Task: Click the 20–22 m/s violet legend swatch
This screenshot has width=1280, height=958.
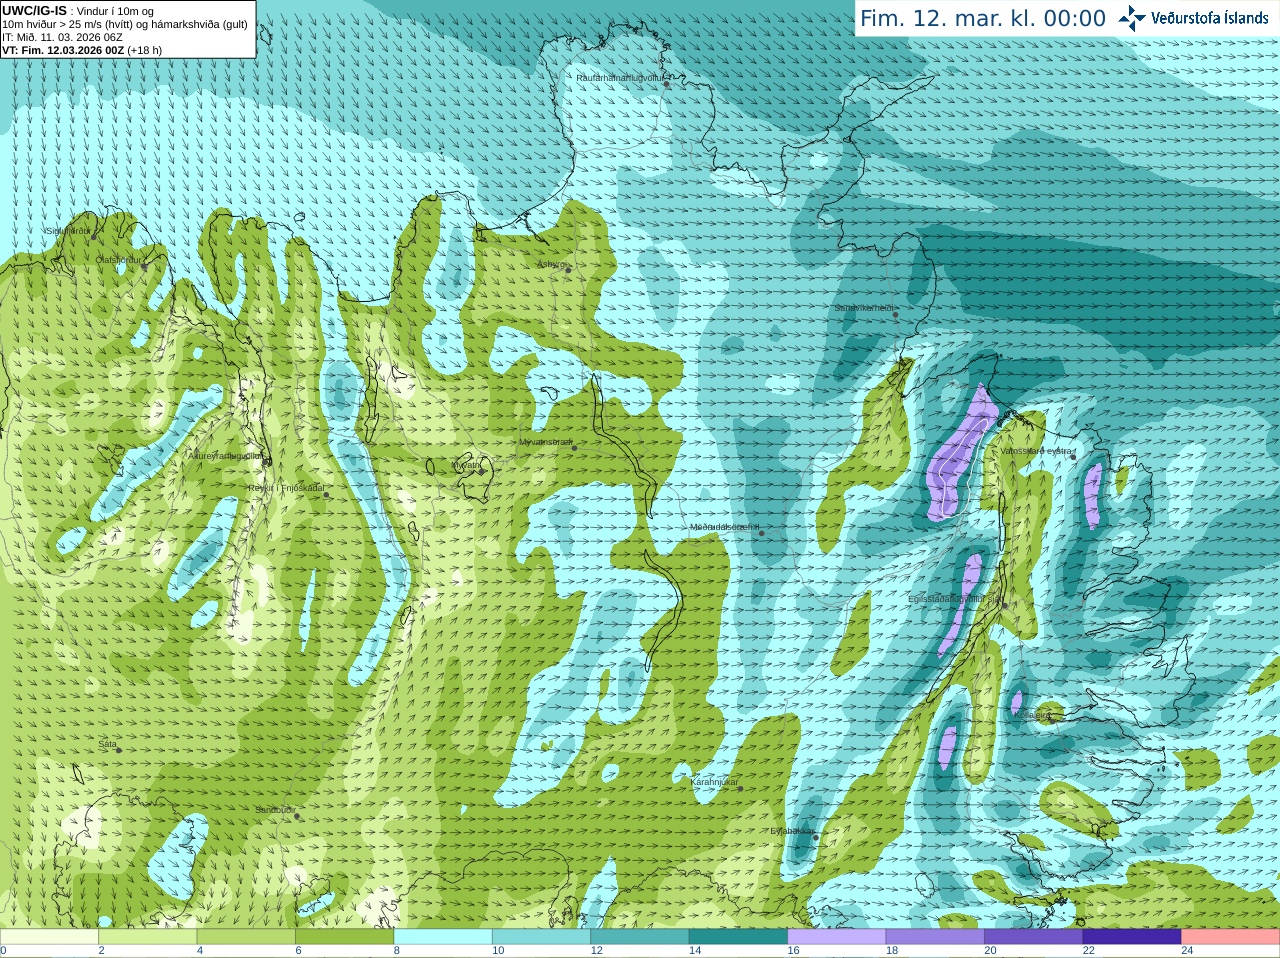Action: click(1034, 937)
